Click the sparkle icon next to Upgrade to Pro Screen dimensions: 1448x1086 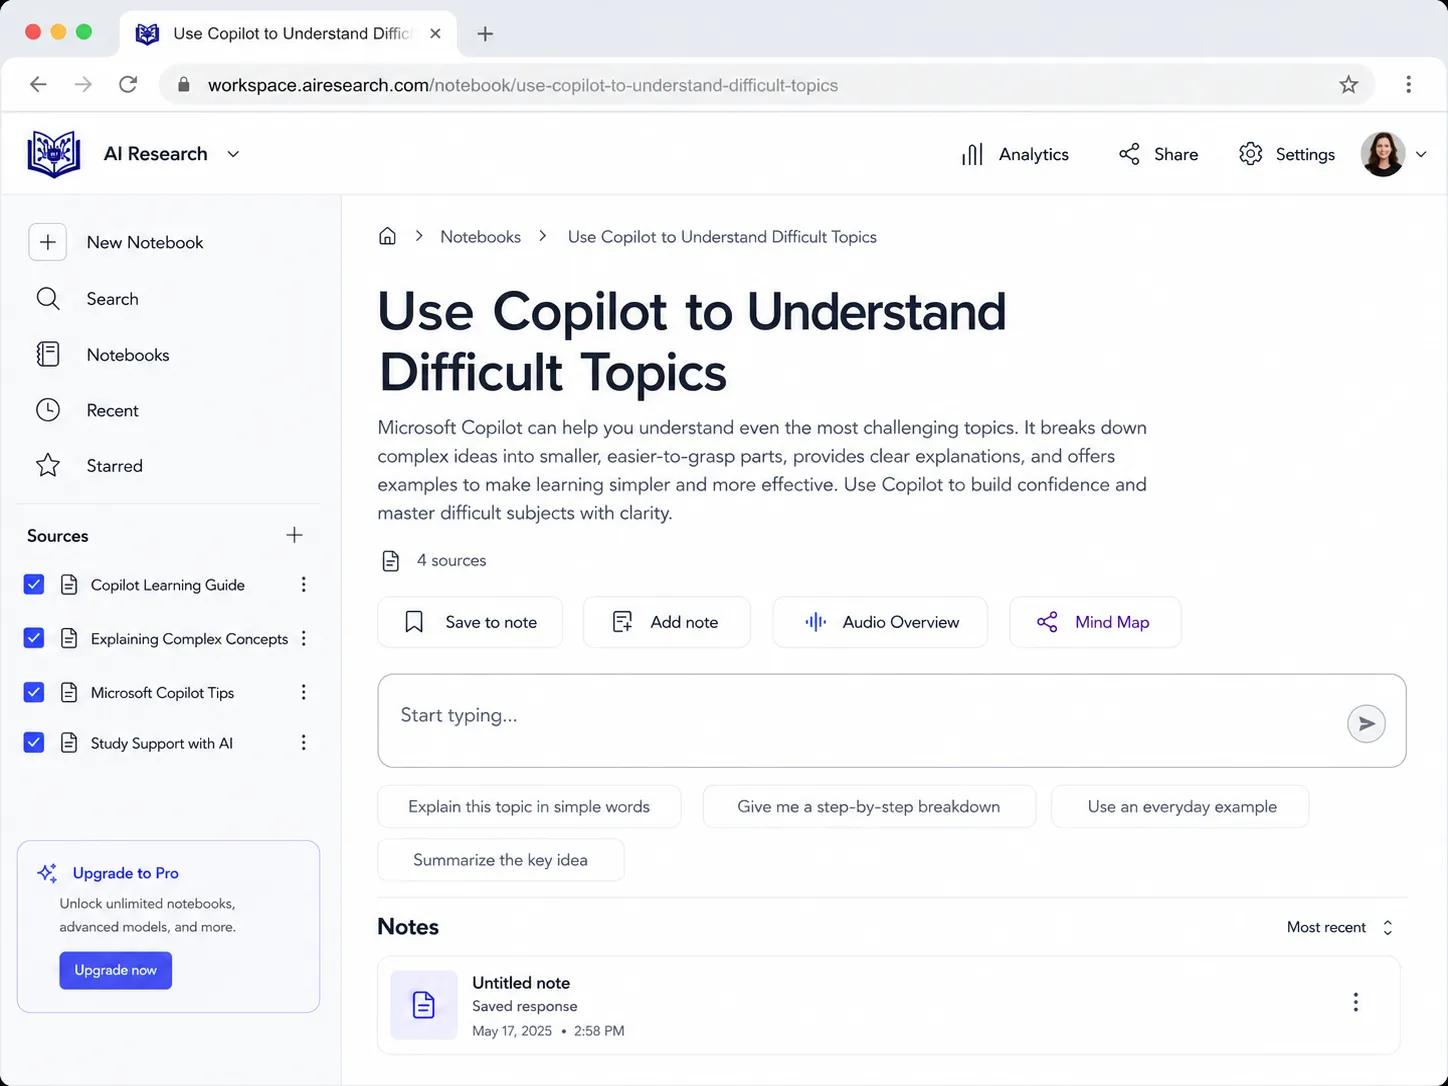point(47,873)
